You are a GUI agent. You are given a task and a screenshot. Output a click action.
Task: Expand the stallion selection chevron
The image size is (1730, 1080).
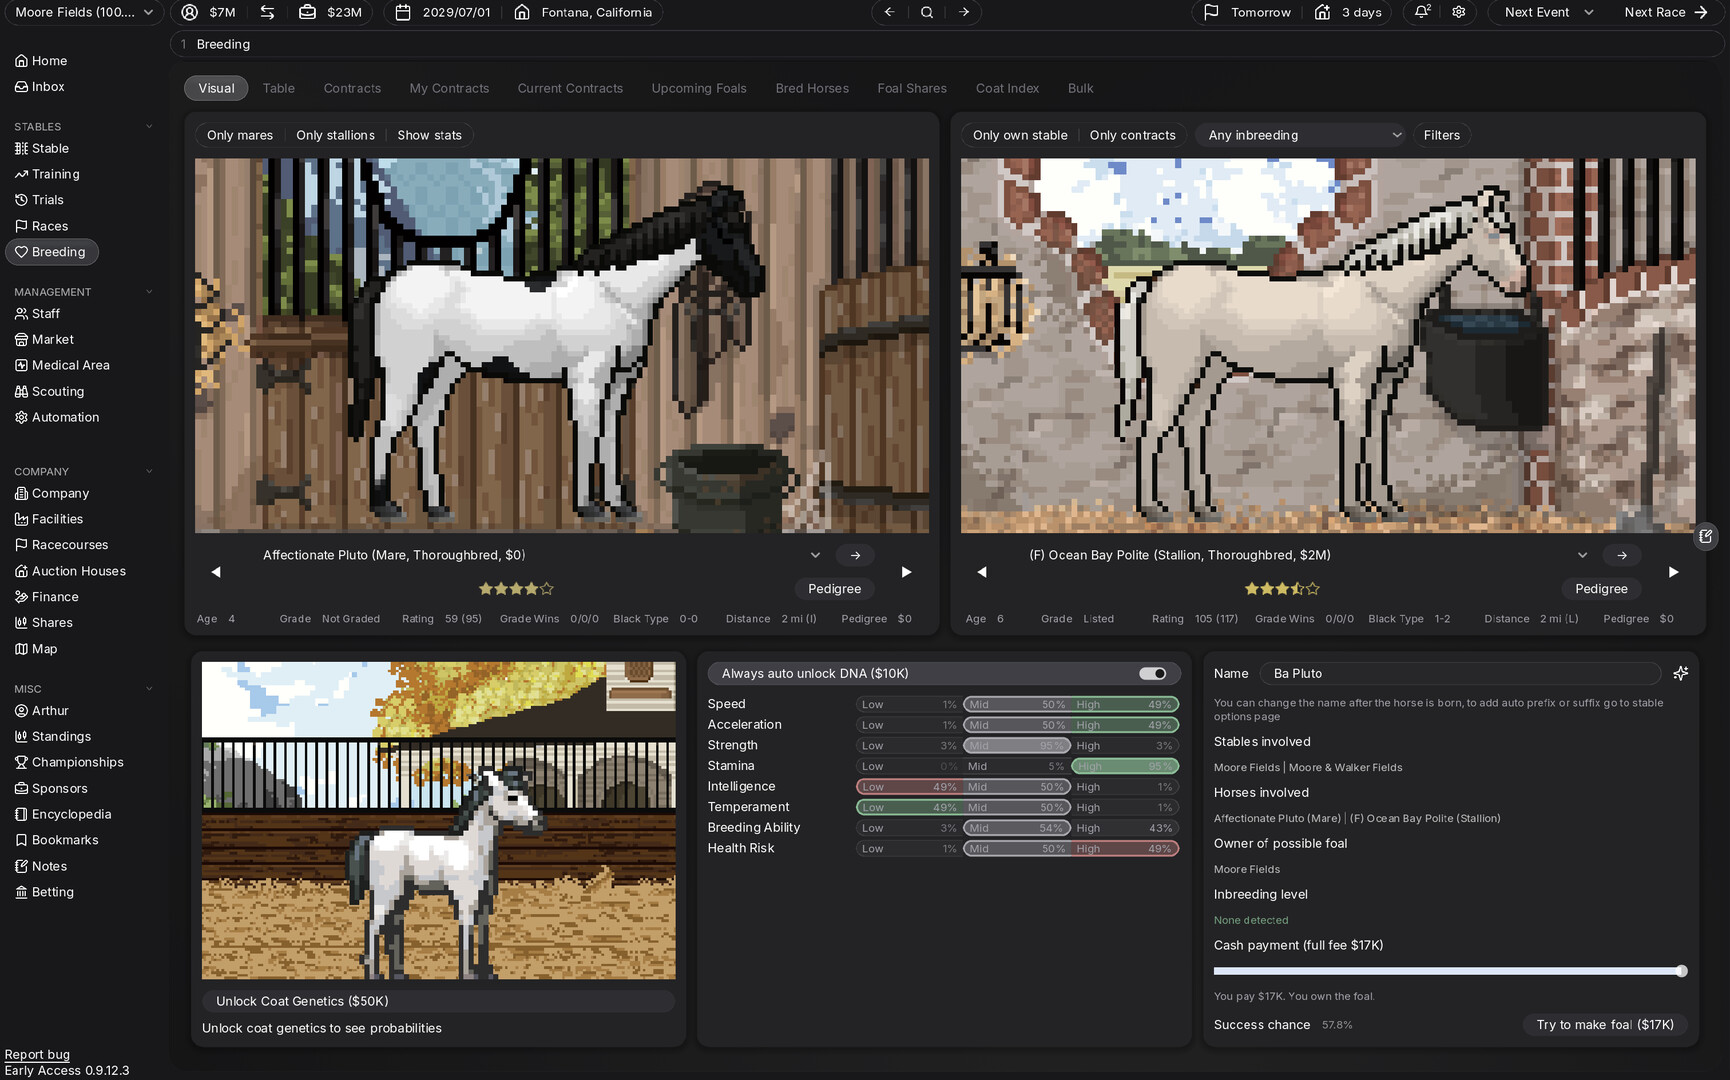click(x=1582, y=555)
